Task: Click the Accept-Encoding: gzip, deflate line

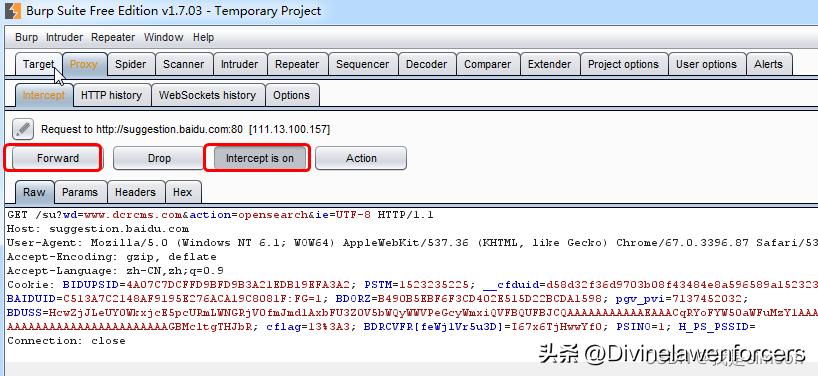Action: pyautogui.click(x=112, y=257)
